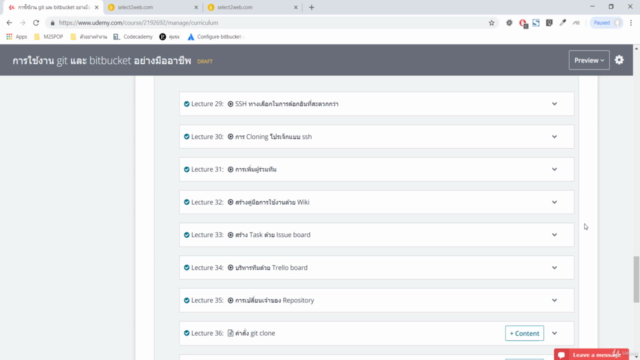Click Lecture 34 published check icon
Screen dimensions: 640x360
[x=187, y=268]
